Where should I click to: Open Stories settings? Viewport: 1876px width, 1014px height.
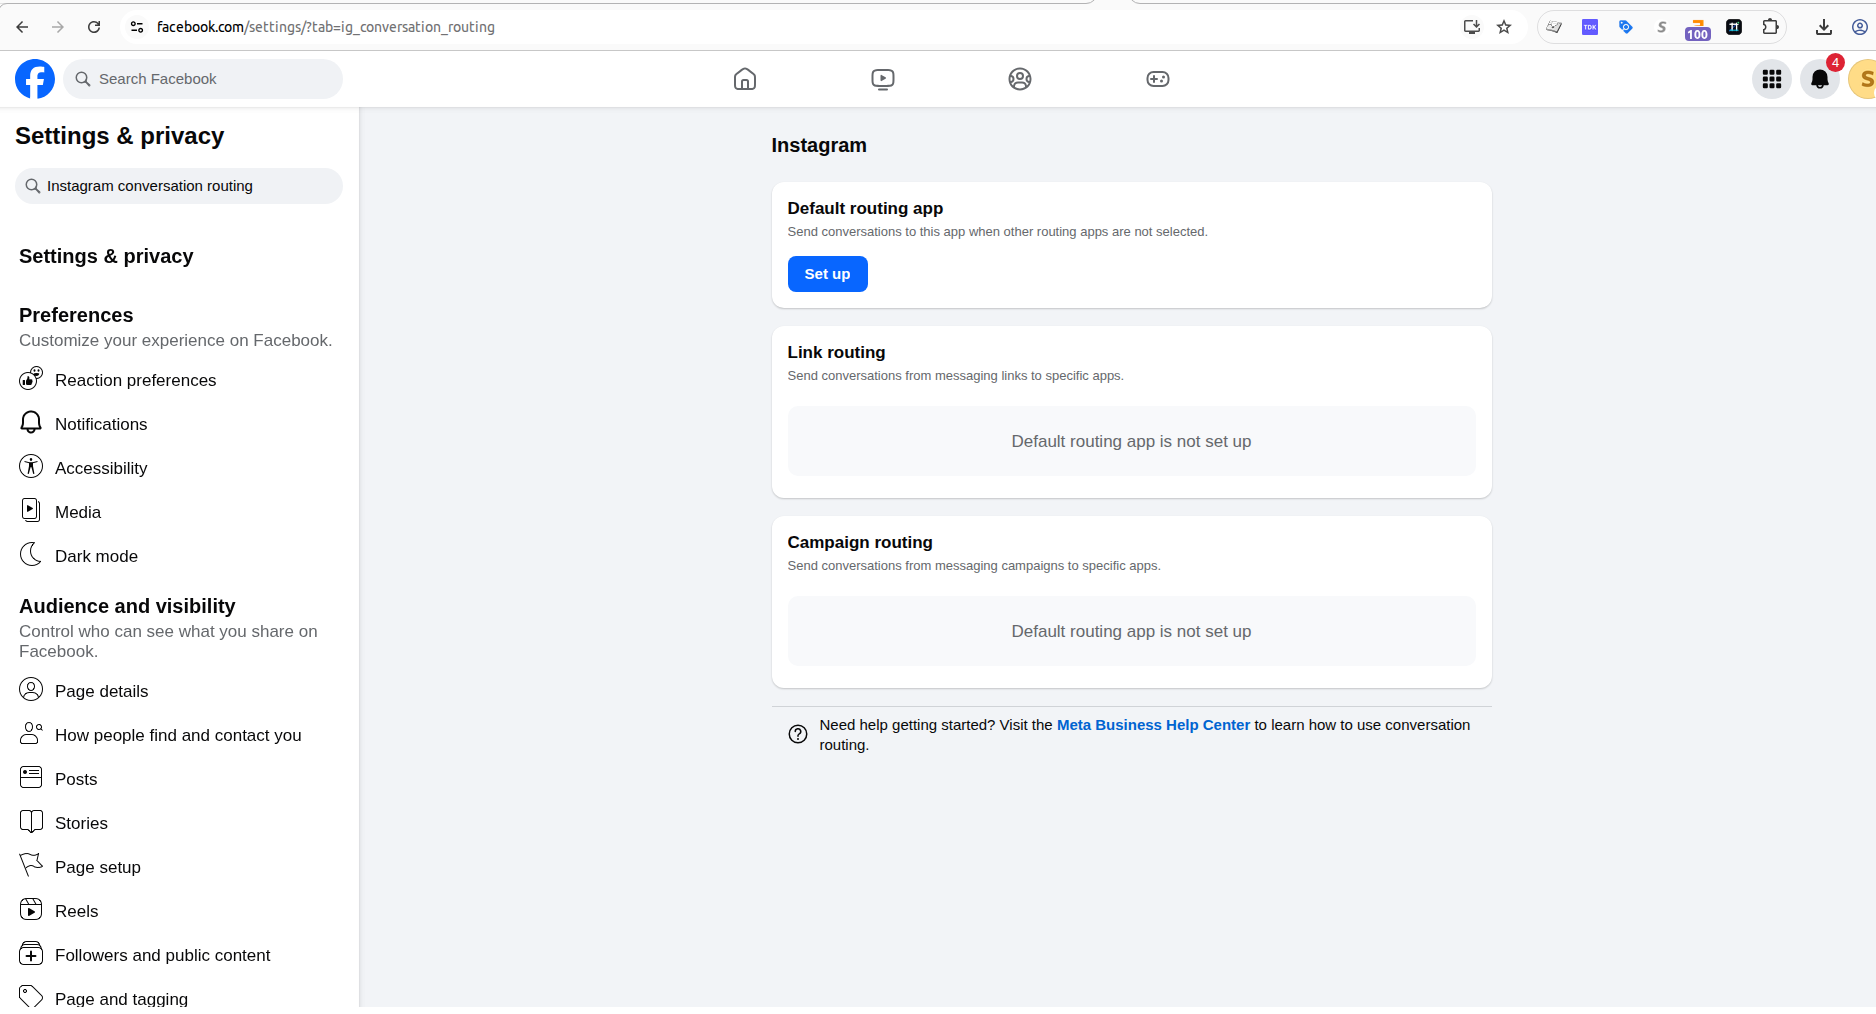pos(179,823)
